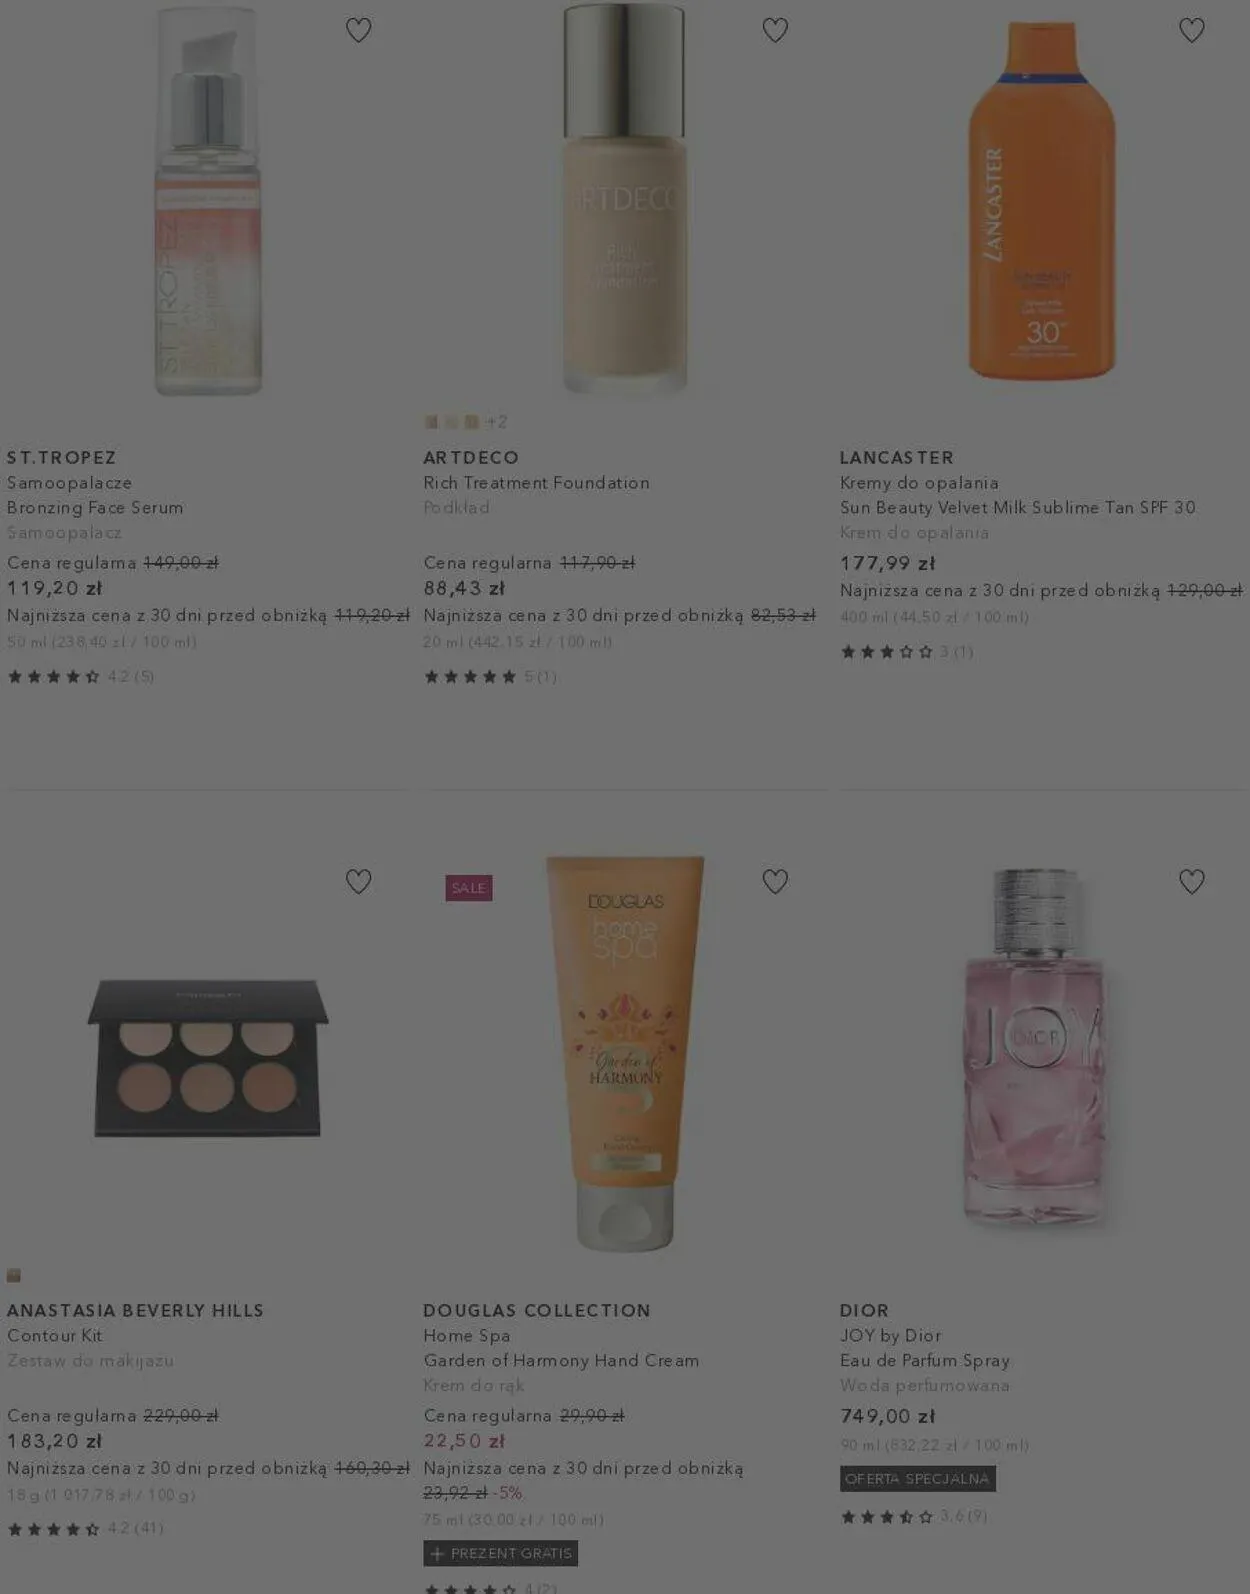Viewport: 1250px width, 1594px height.
Task: Open LANCASTER brand link
Action: pyautogui.click(x=897, y=457)
